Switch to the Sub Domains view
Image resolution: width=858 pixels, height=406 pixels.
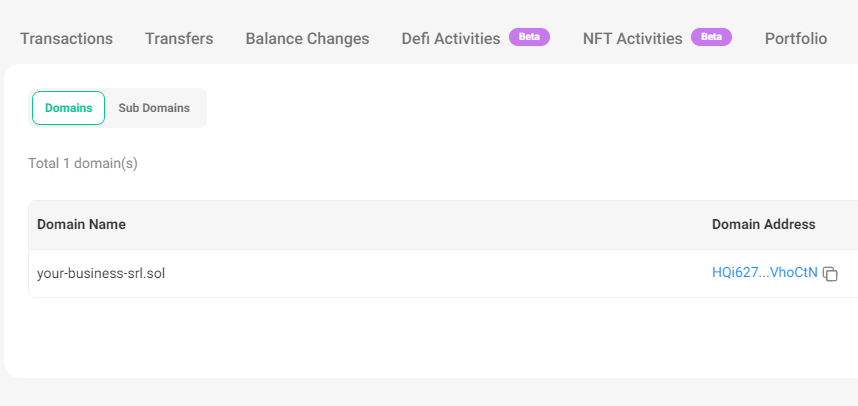click(154, 108)
